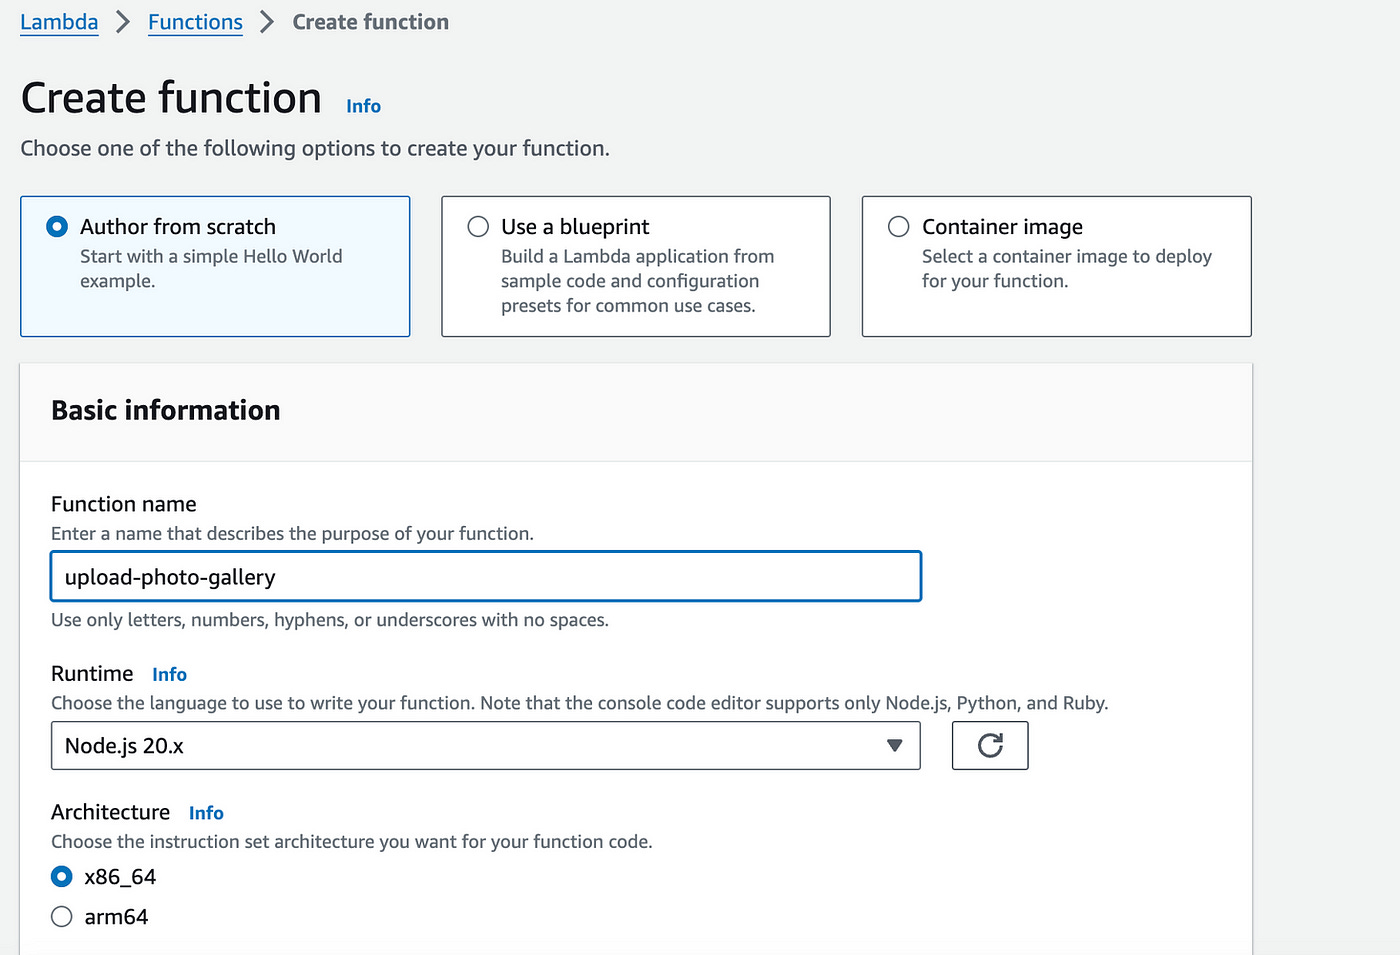1400x955 pixels.
Task: Open the Runtime dropdown arrow
Action: coord(894,746)
